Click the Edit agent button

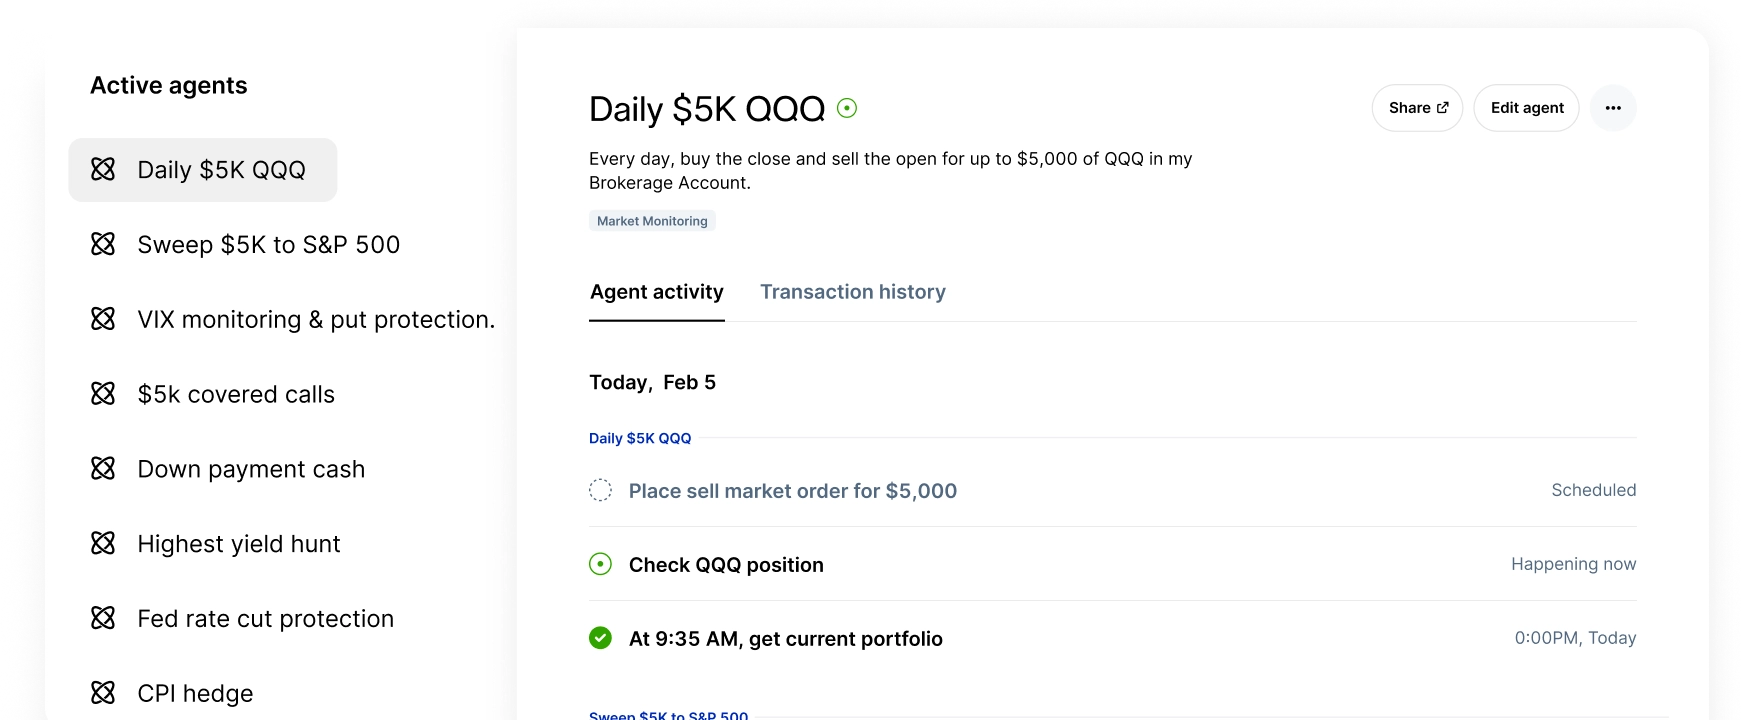tap(1526, 108)
